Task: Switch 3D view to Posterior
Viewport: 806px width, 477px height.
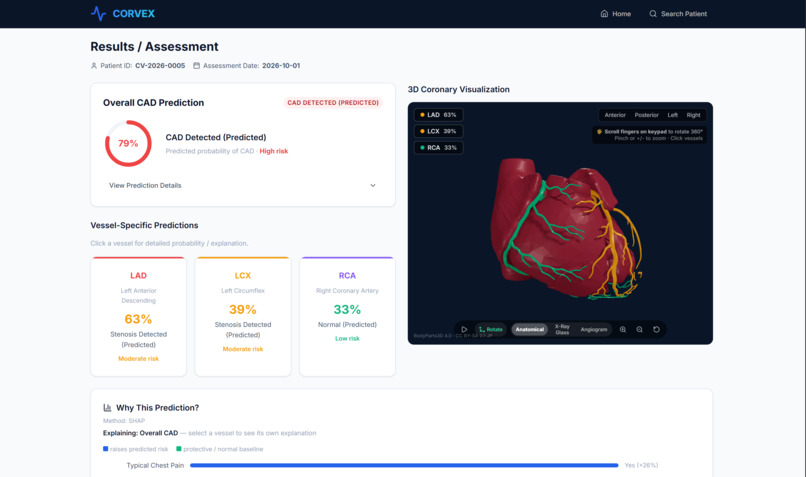Action: [646, 115]
